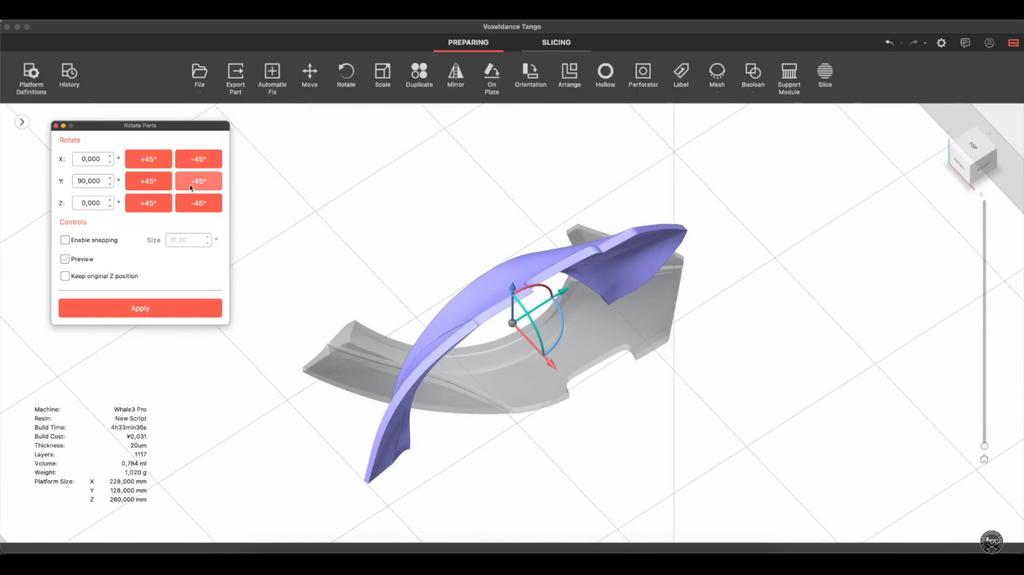Open the Boolean tool
This screenshot has height=575, width=1024.
coord(753,75)
